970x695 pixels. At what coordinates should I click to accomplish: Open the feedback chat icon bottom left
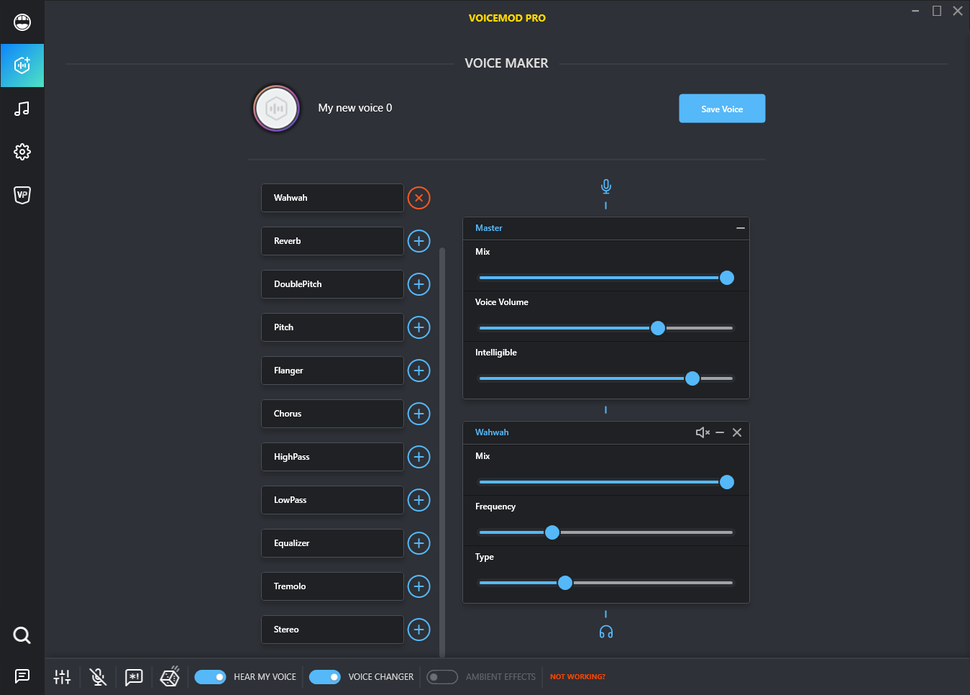pos(22,676)
